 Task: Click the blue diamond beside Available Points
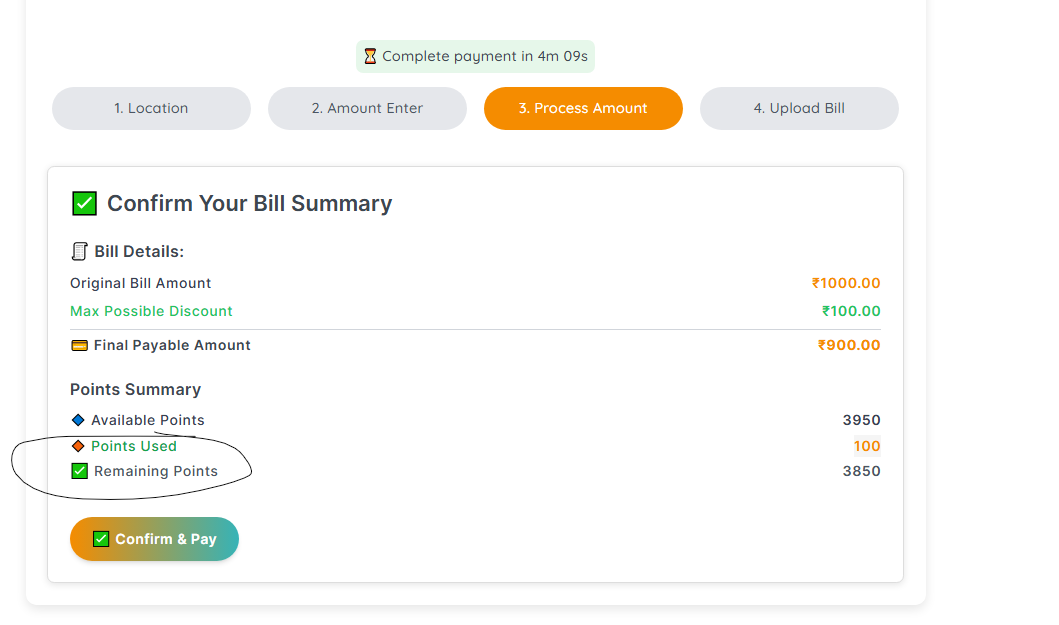[x=78, y=420]
